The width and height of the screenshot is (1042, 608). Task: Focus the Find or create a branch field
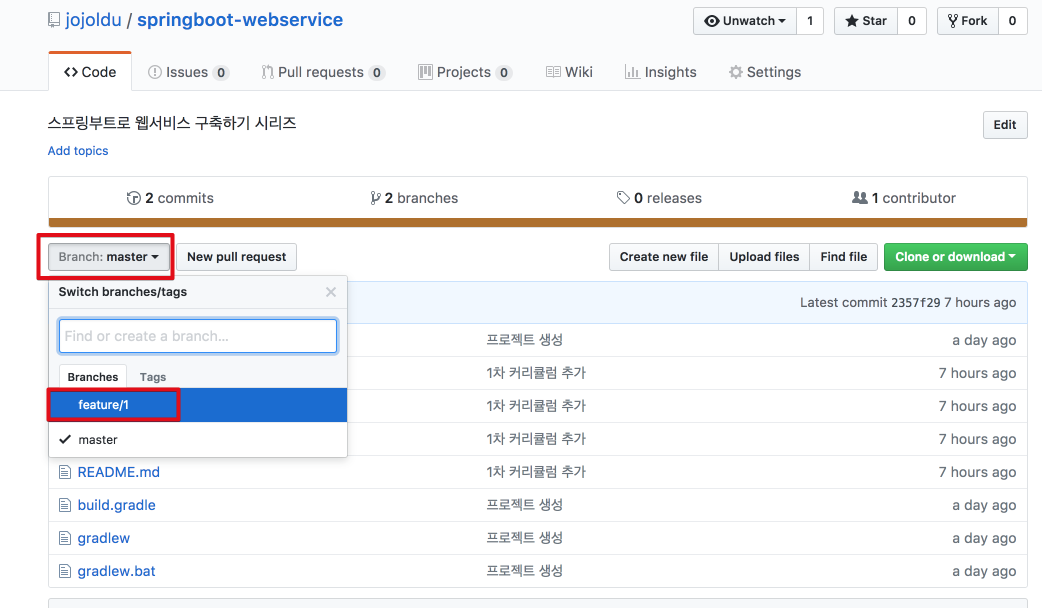(x=198, y=336)
